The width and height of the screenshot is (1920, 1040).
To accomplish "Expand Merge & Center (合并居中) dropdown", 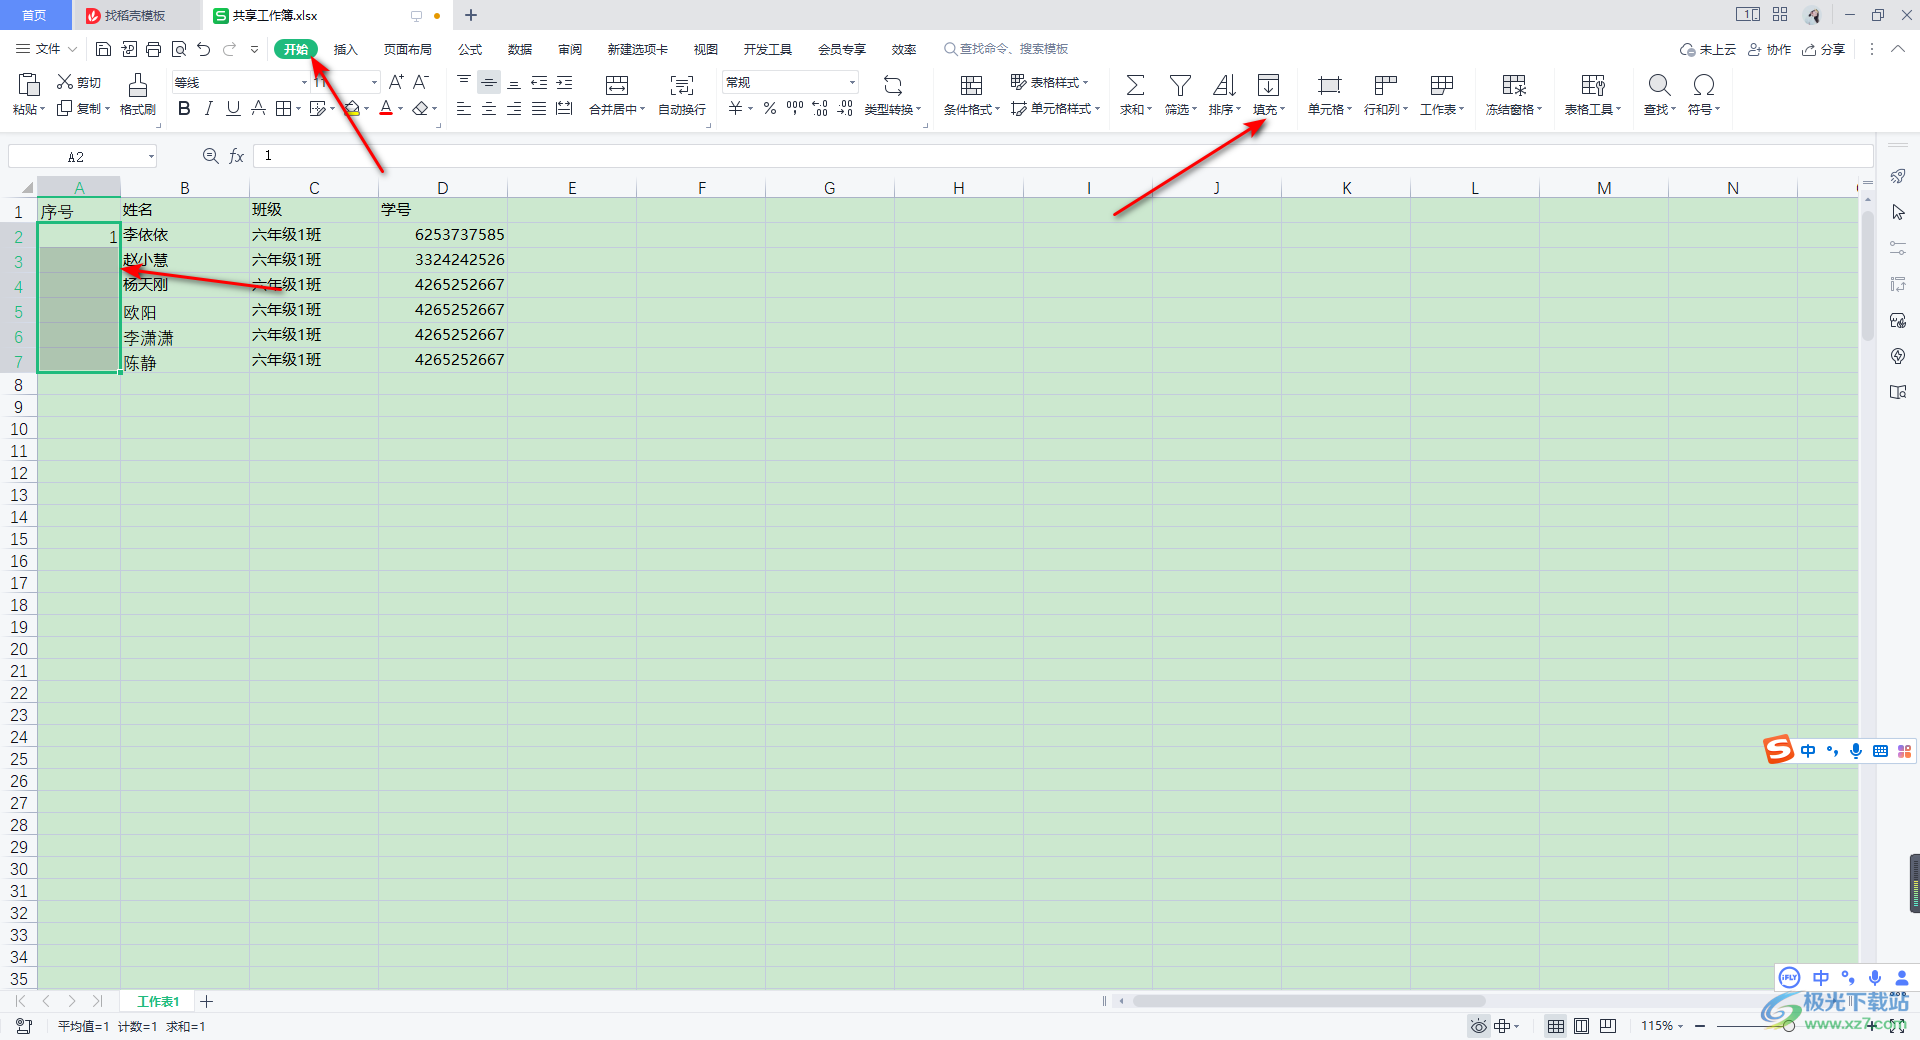I will click(642, 110).
